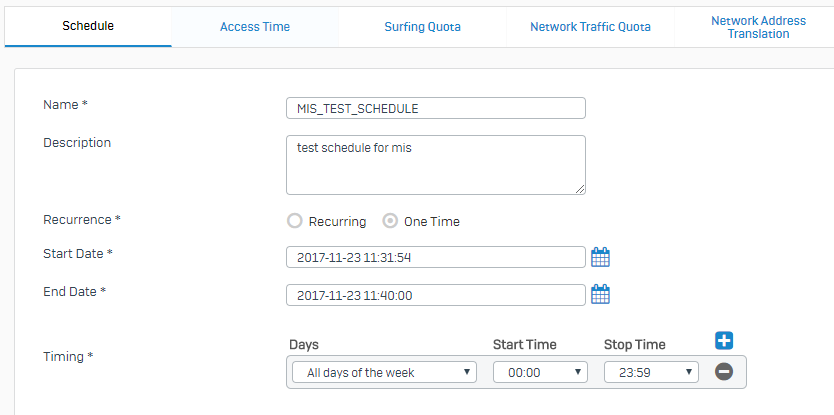Click the Start Date text field
The image size is (834, 415).
(x=436, y=257)
